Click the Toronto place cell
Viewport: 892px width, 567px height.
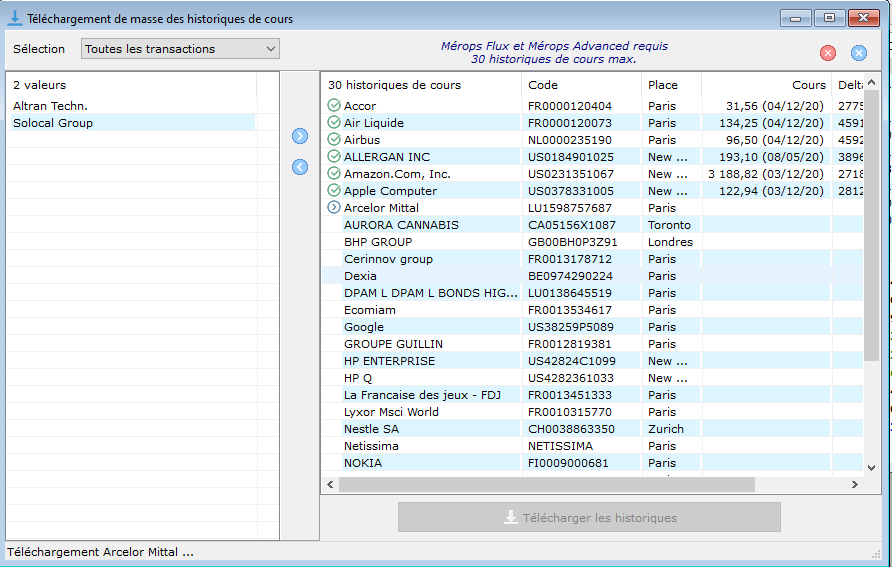pos(669,225)
